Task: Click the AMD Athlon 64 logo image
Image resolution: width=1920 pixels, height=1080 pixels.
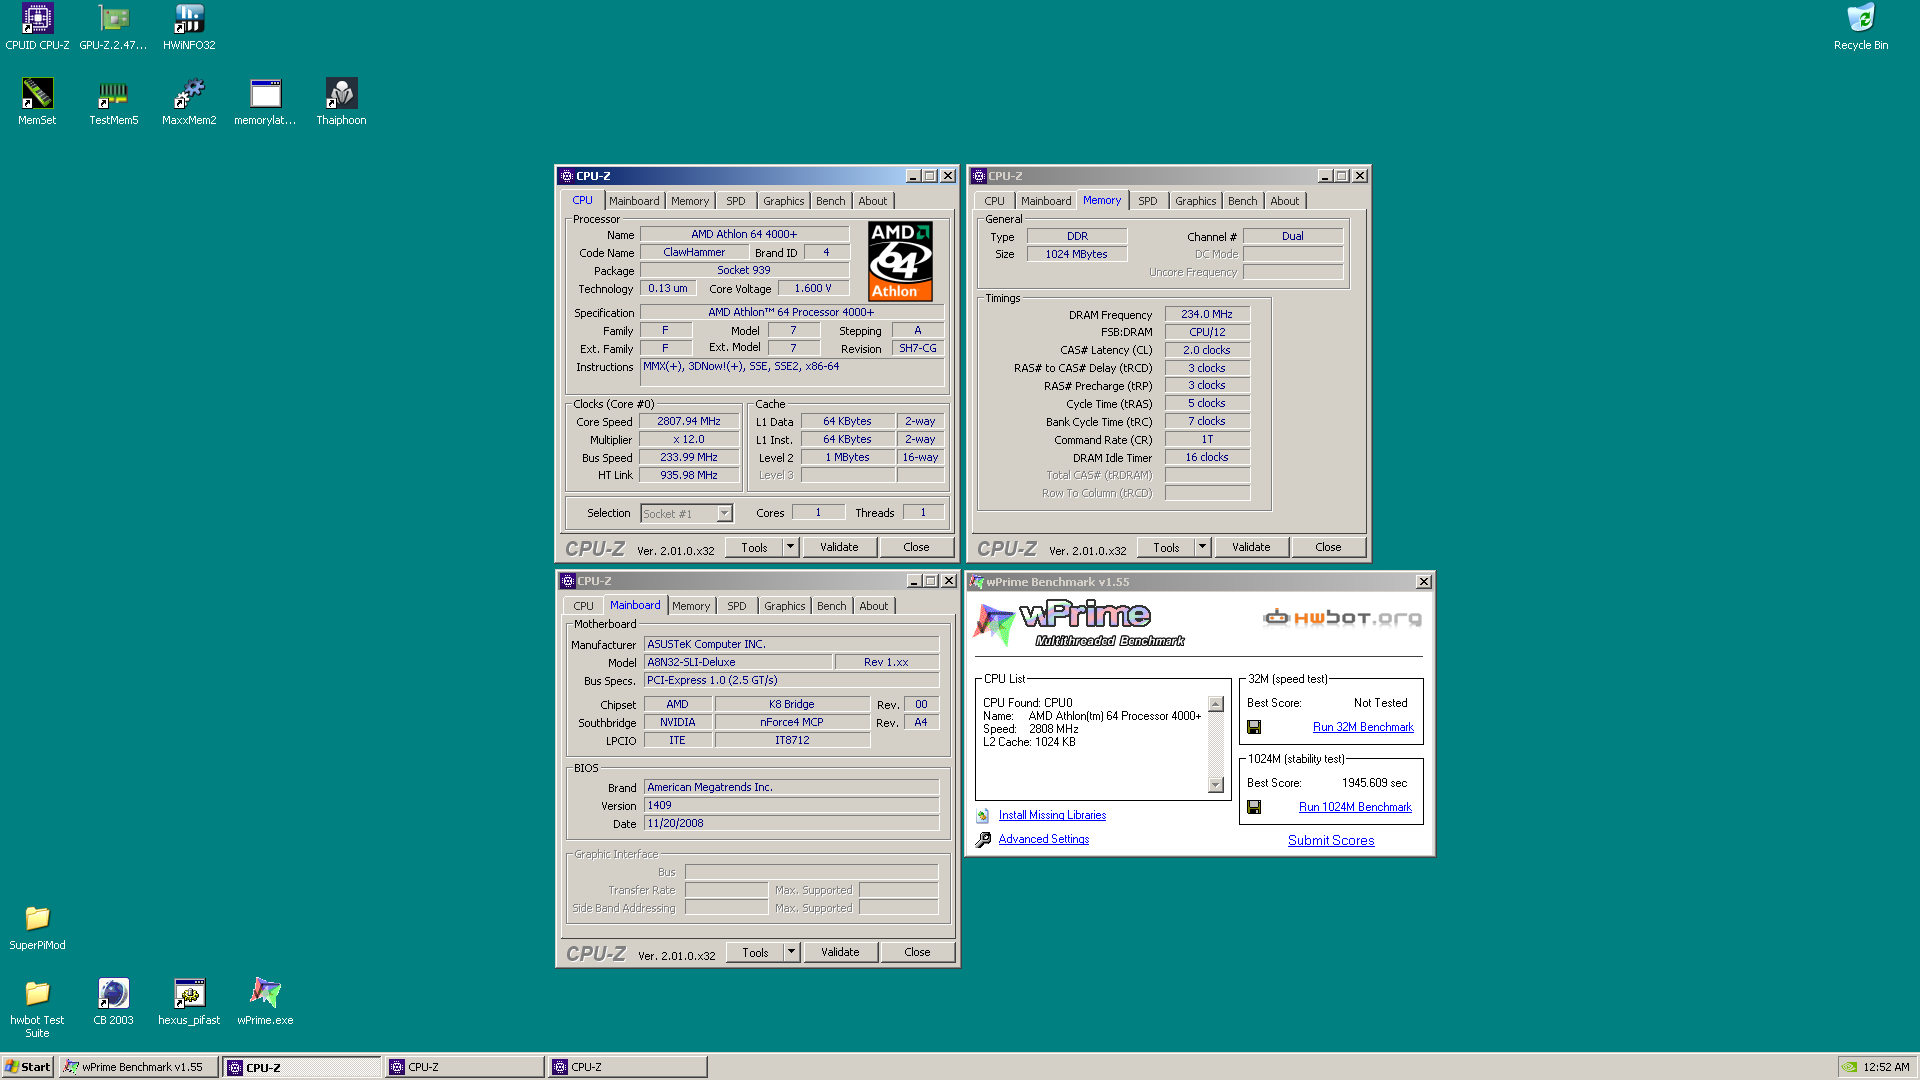Action: (x=900, y=261)
